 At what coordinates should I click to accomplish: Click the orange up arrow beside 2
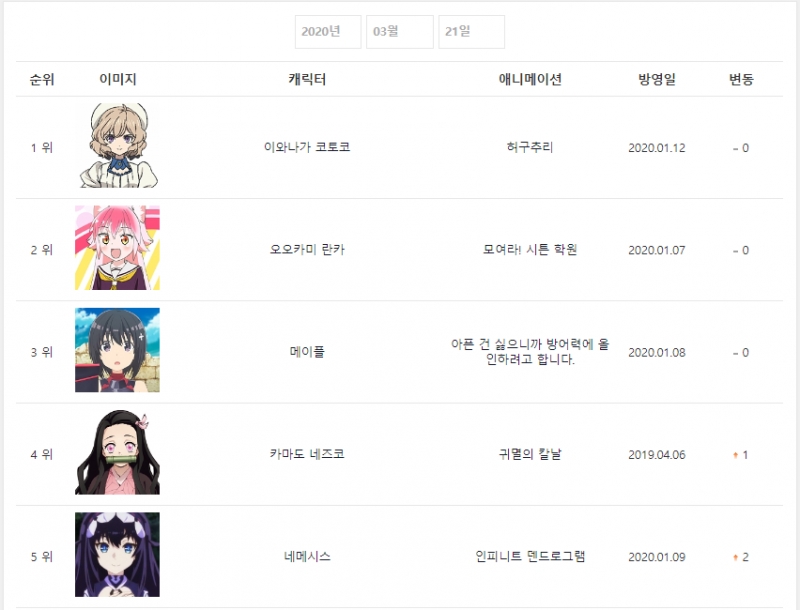[735, 557]
